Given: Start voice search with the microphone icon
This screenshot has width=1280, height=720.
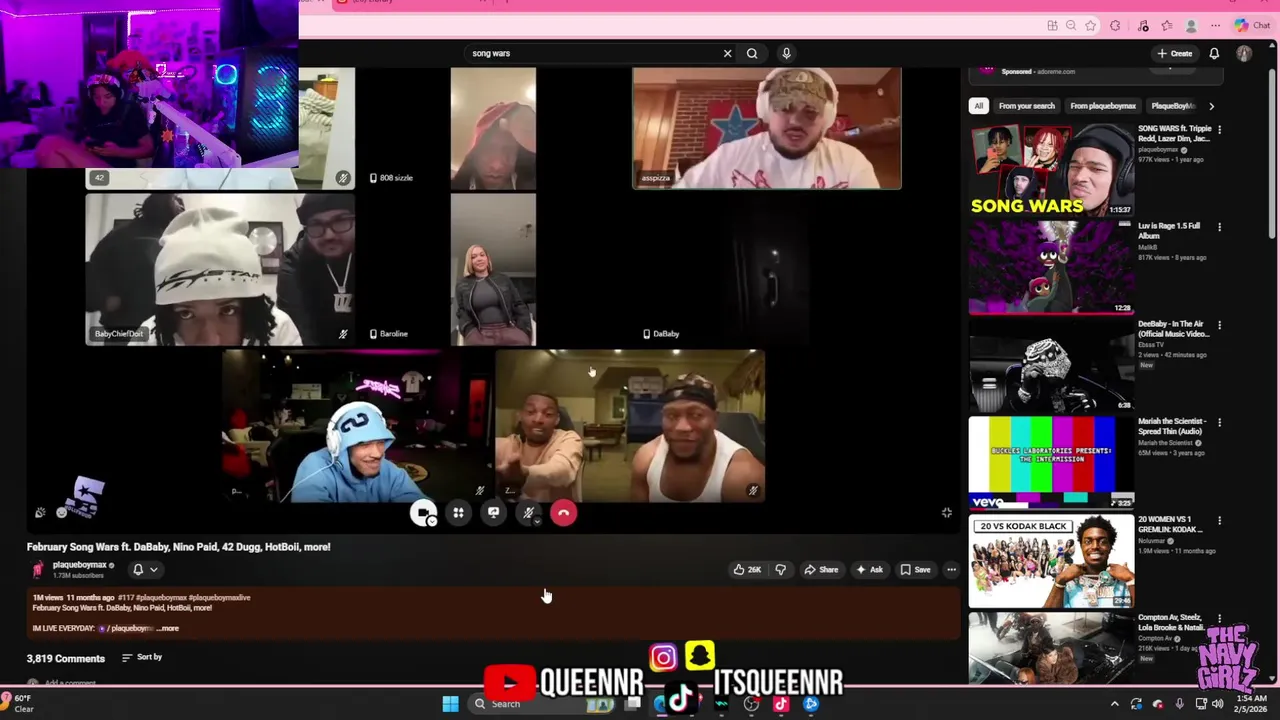Looking at the screenshot, I should pyautogui.click(x=786, y=53).
